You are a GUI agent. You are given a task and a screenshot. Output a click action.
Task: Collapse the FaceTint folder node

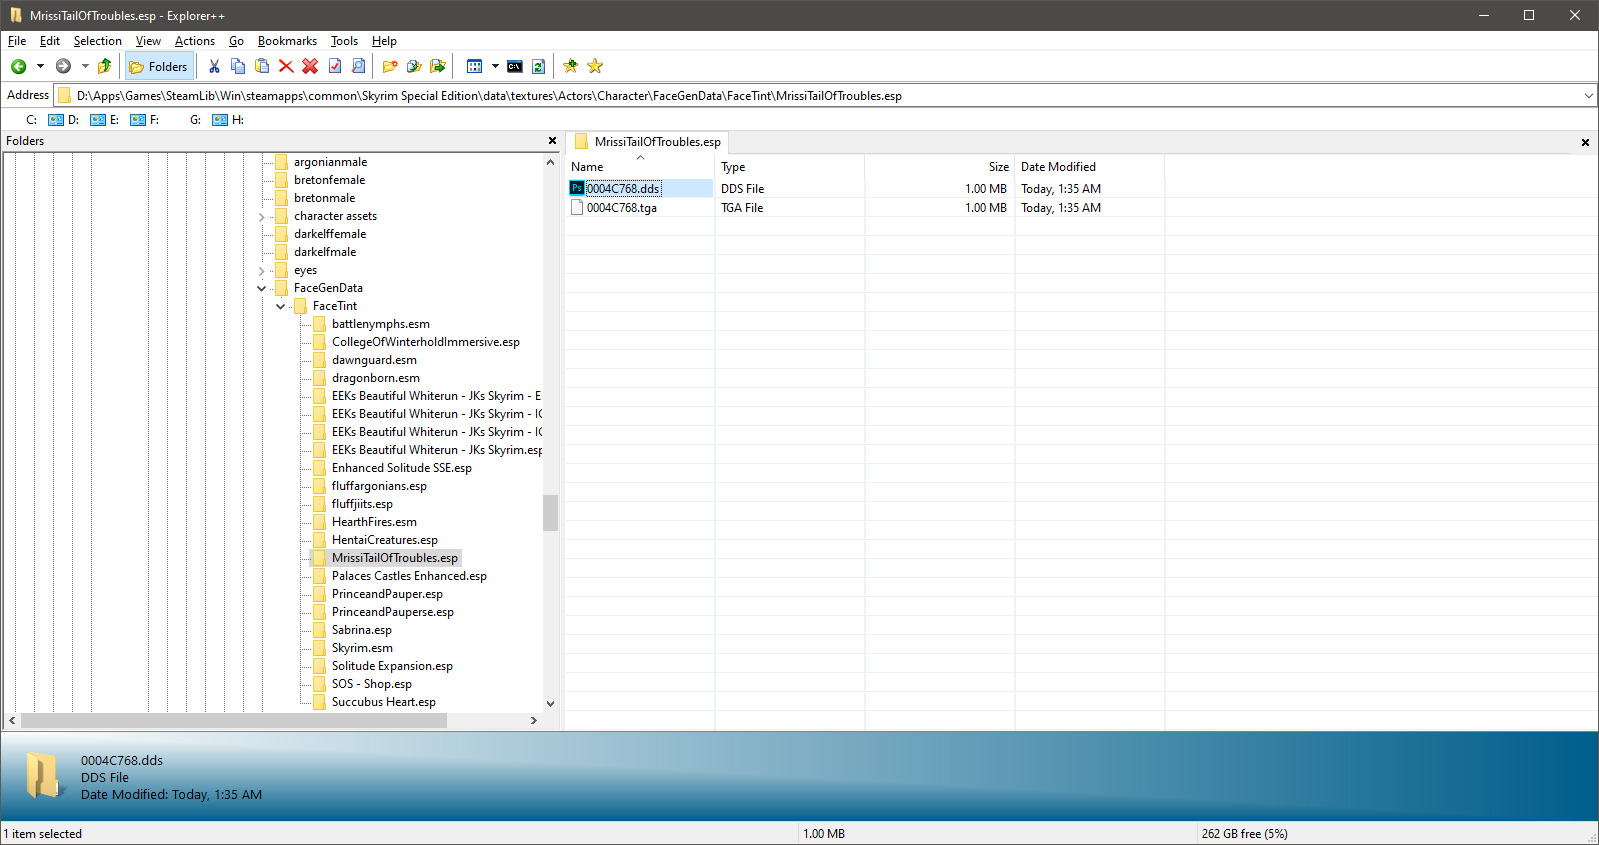click(x=281, y=307)
